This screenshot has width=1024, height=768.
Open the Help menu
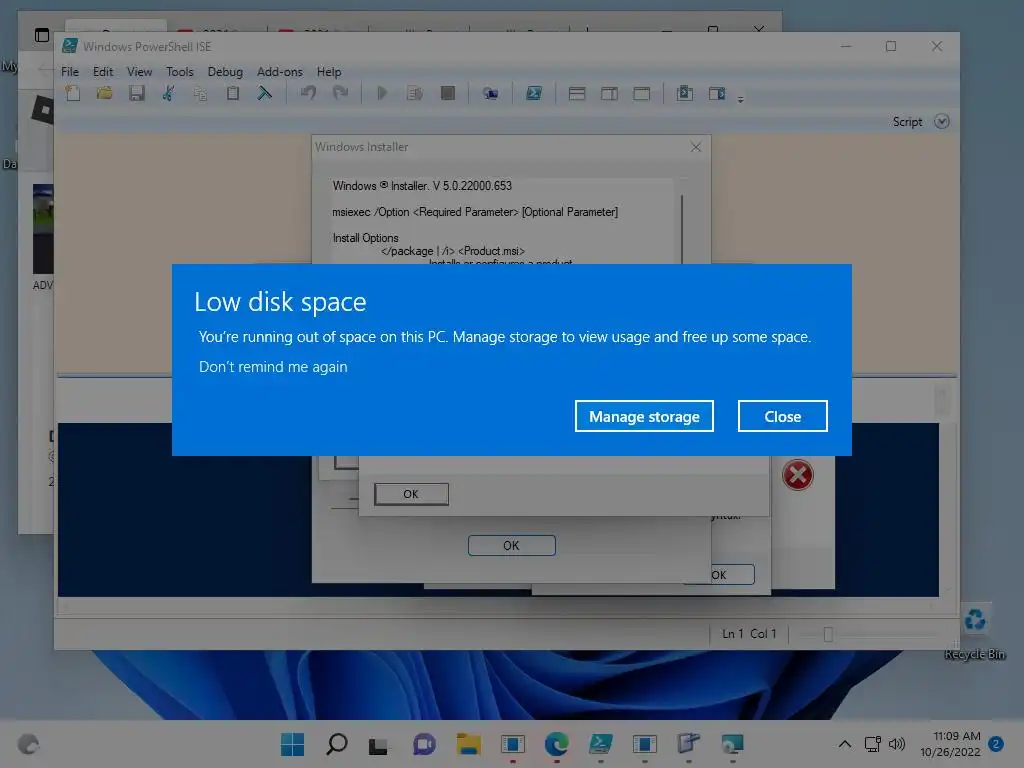(329, 72)
